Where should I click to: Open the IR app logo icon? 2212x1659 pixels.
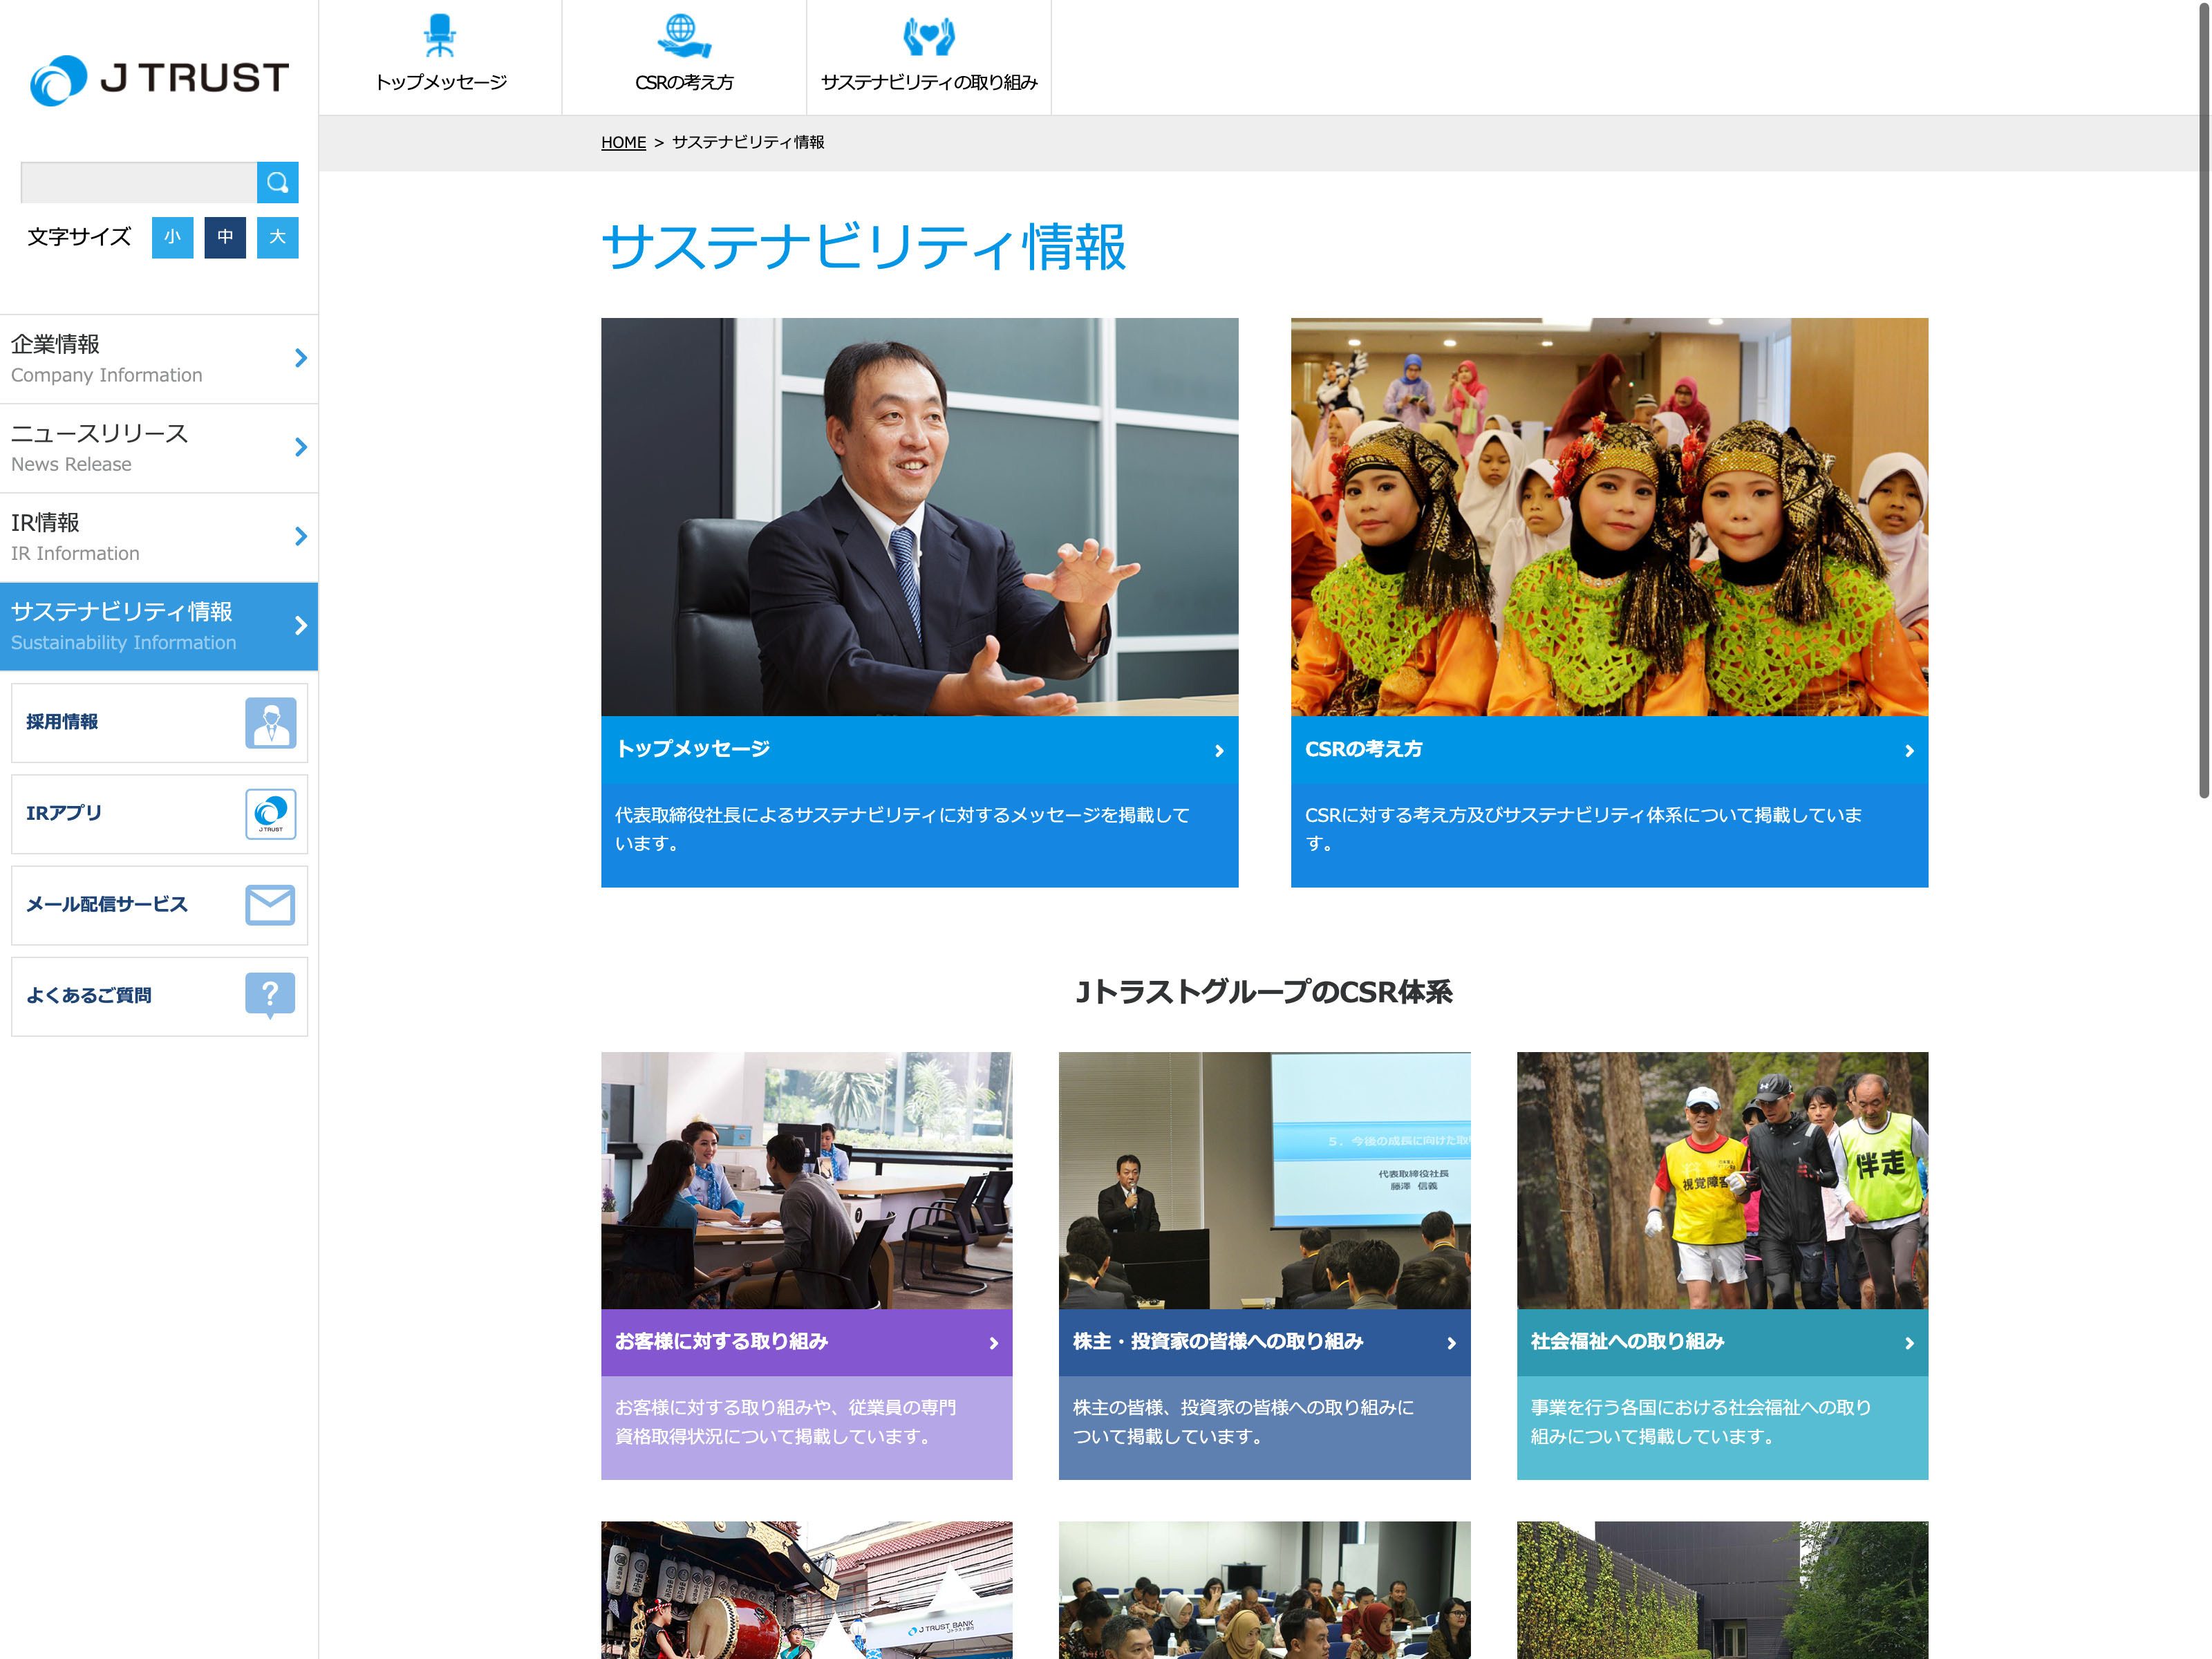click(270, 813)
